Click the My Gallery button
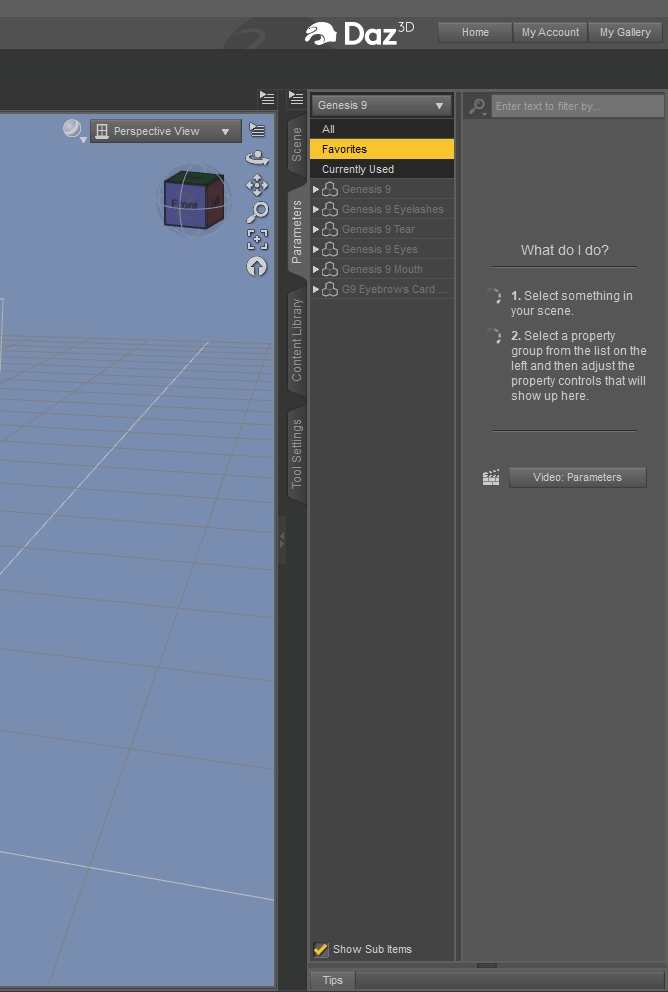Screen dimensions: 668x992 [x=625, y=32]
